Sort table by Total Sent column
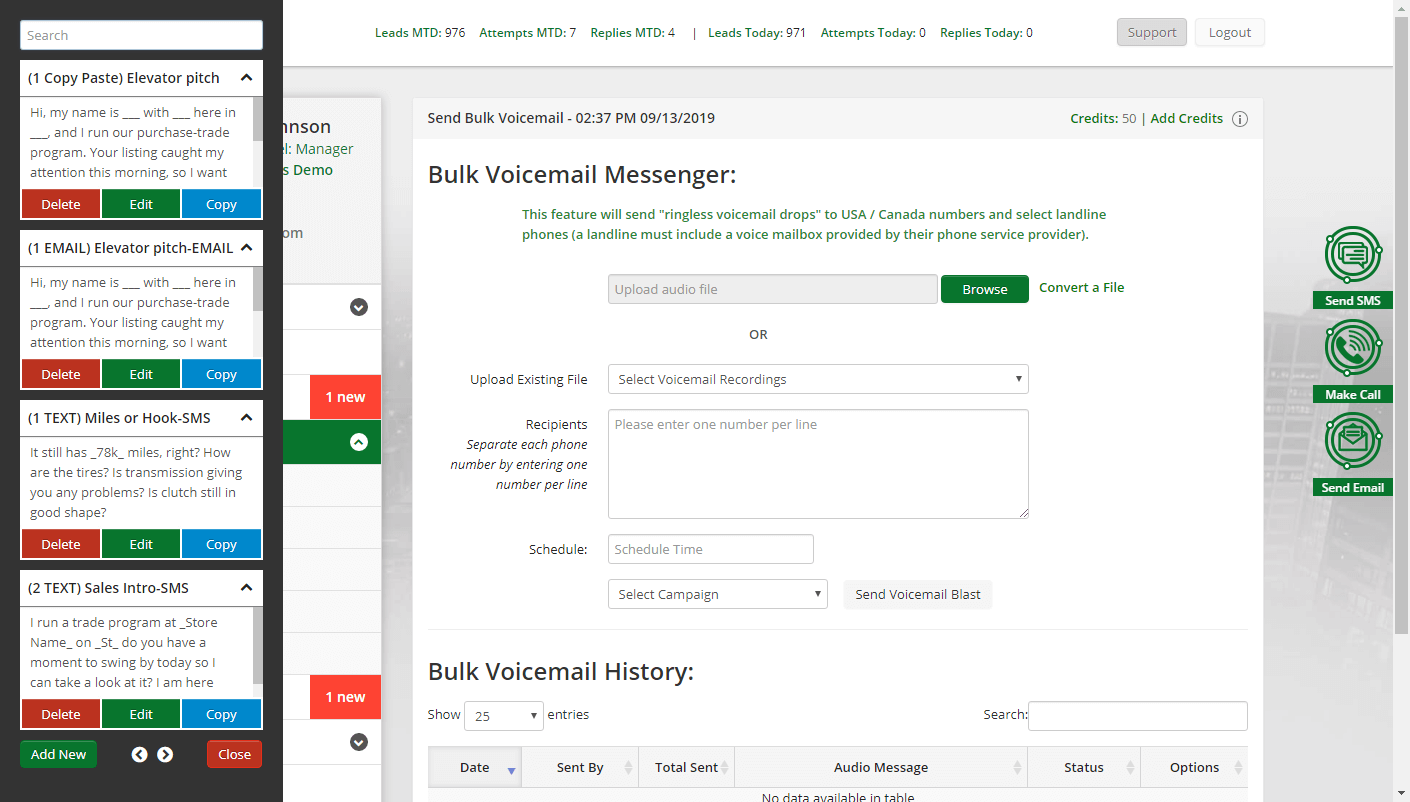Image resolution: width=1410 pixels, height=802 pixels. (x=686, y=767)
